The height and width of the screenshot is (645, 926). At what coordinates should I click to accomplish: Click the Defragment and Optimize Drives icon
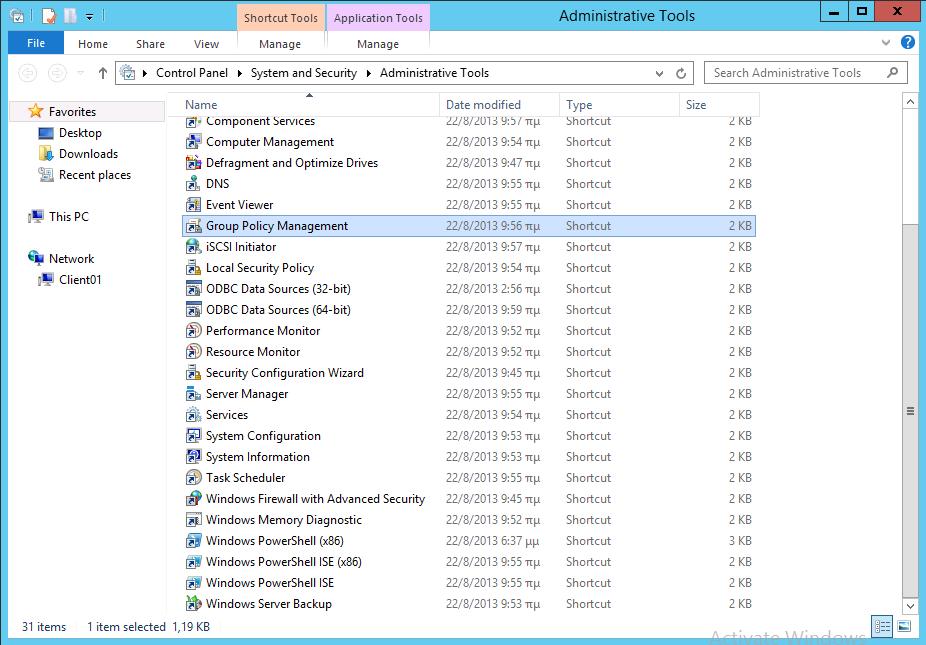(193, 163)
